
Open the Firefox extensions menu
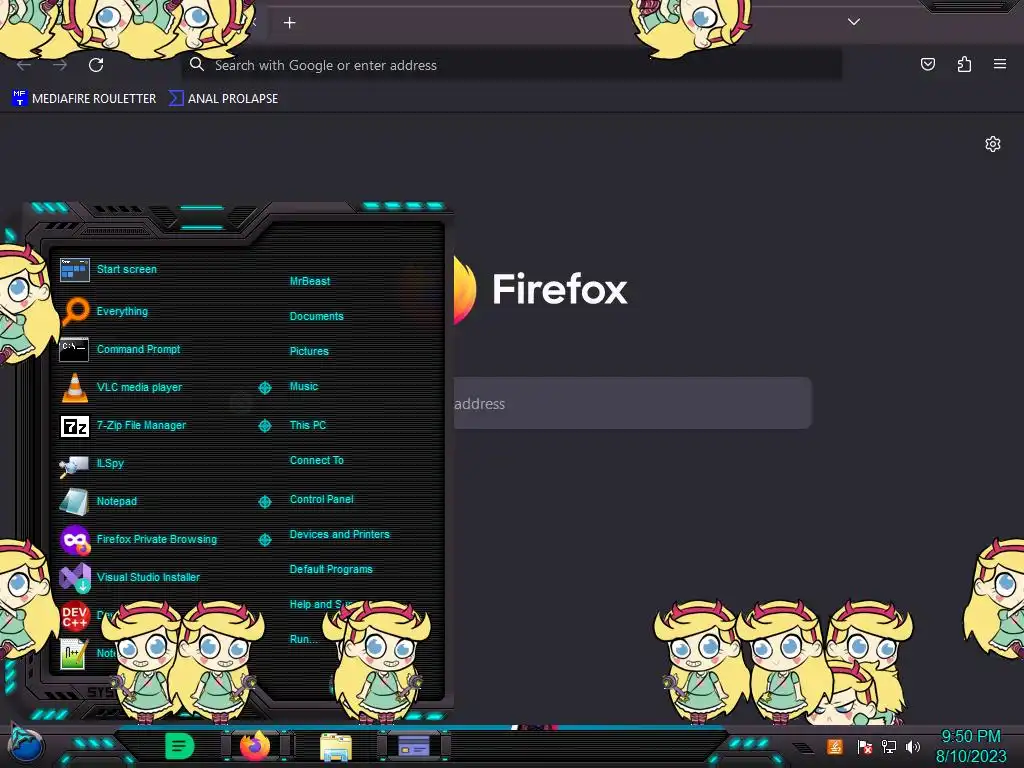[x=964, y=64]
